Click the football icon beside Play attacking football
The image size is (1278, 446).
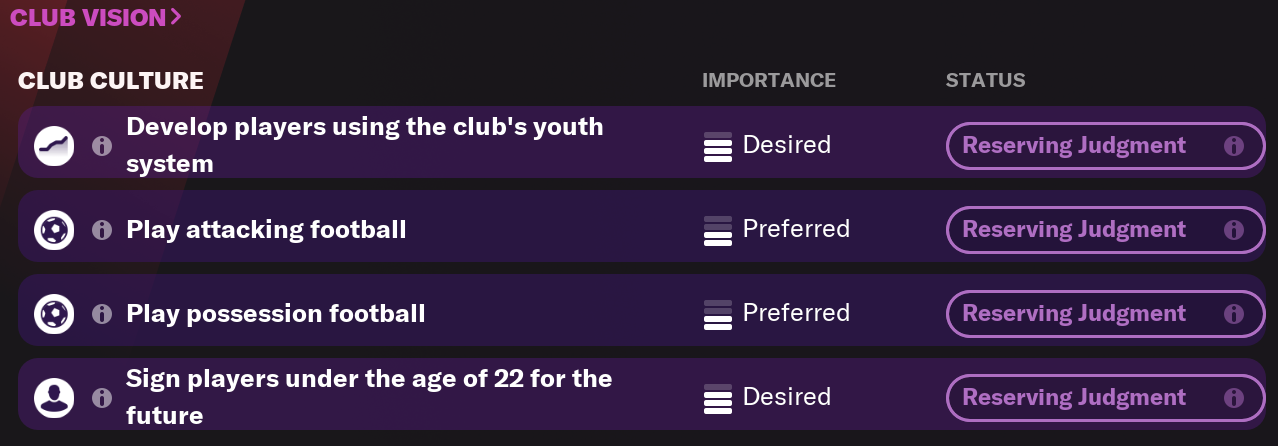53,230
